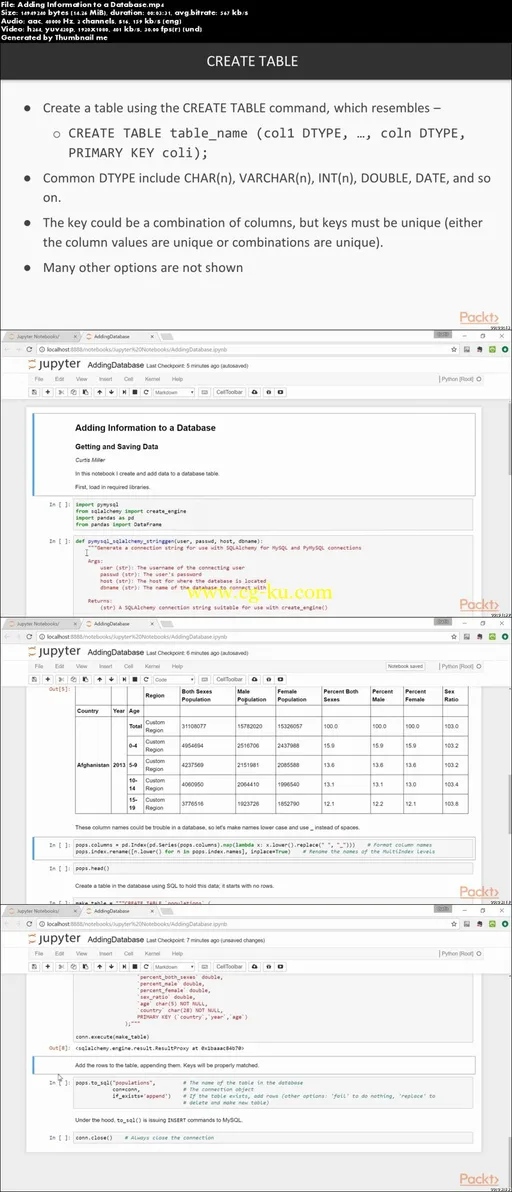The width and height of the screenshot is (512, 1192).
Task: Click the pops.to_sql('populations' code cell
Action: 272,1093
